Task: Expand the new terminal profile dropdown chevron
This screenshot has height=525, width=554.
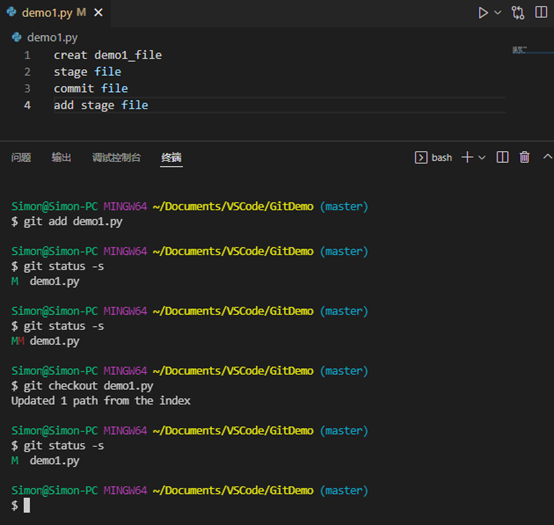Action: (482, 158)
